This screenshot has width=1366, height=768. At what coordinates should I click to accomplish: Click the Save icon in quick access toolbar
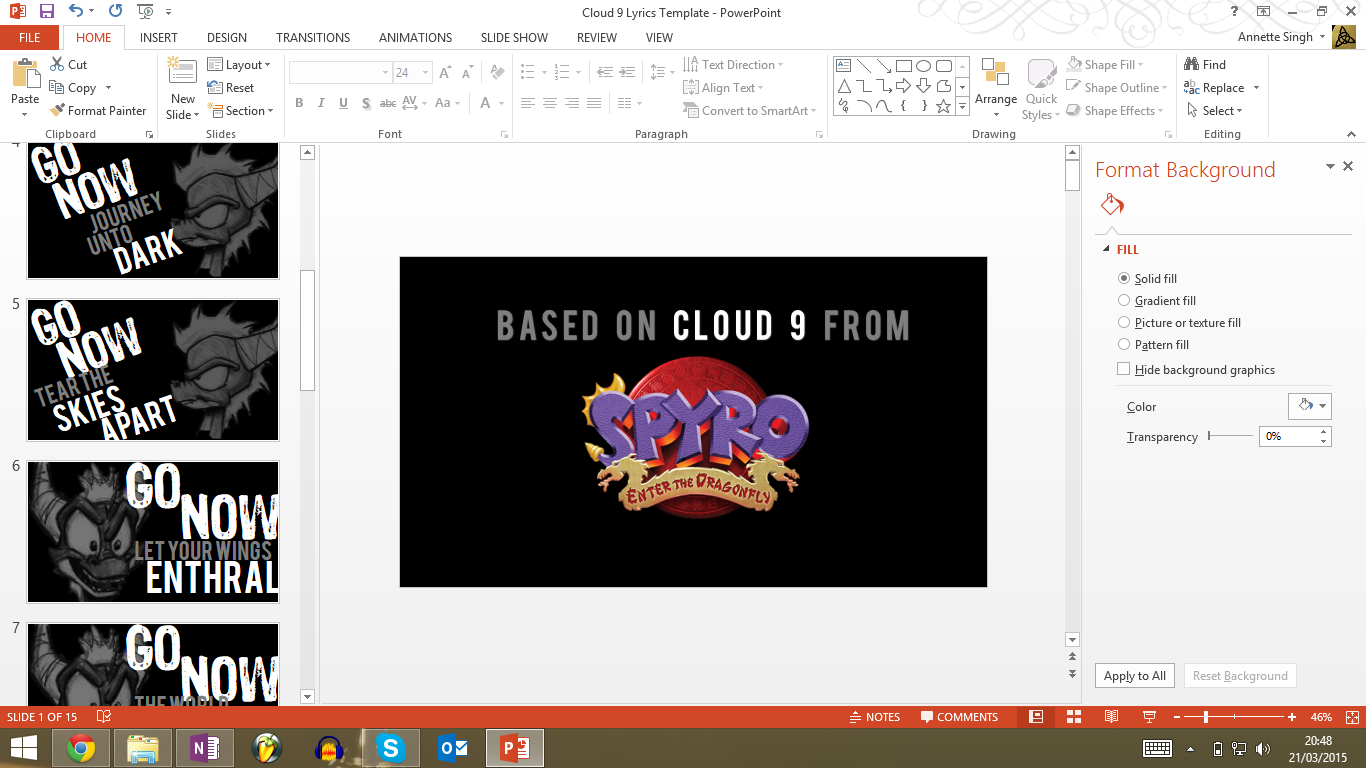pyautogui.click(x=47, y=12)
